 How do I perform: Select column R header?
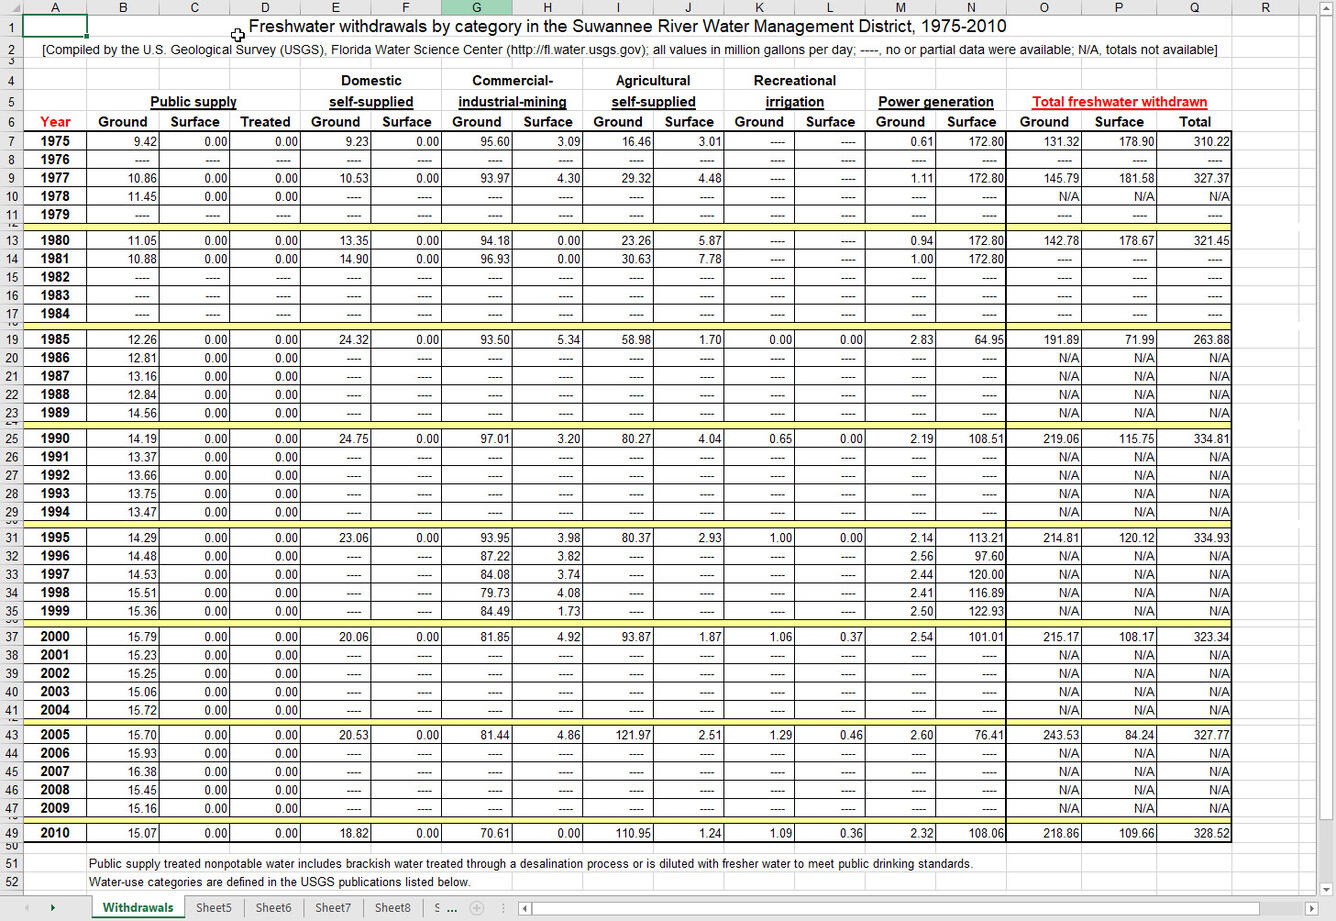(1265, 7)
